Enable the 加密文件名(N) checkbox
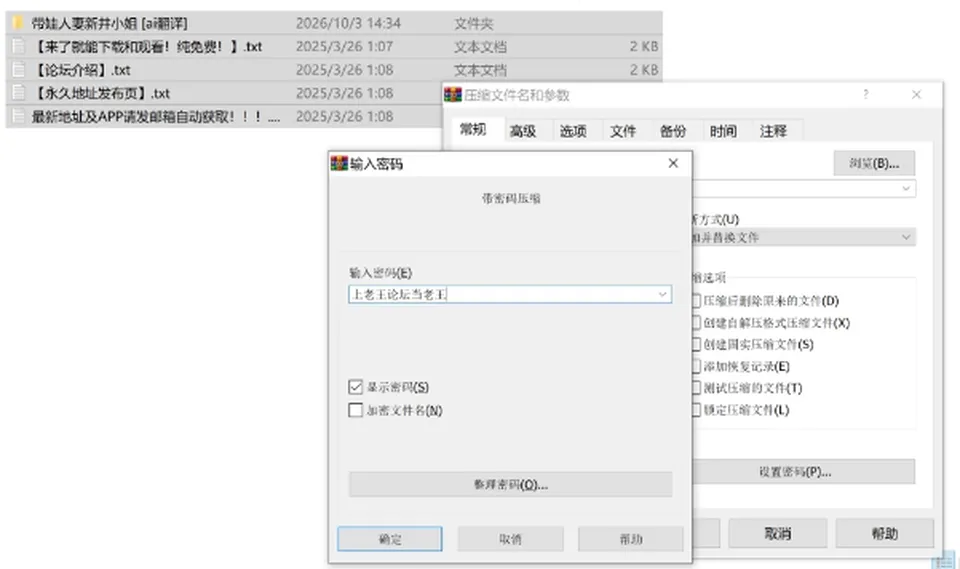 pyautogui.click(x=355, y=410)
